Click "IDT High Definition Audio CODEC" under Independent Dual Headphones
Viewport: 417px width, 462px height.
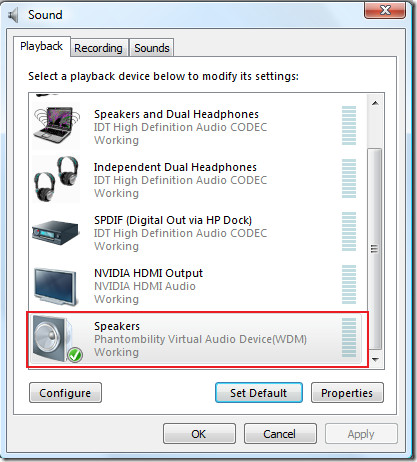click(x=180, y=180)
